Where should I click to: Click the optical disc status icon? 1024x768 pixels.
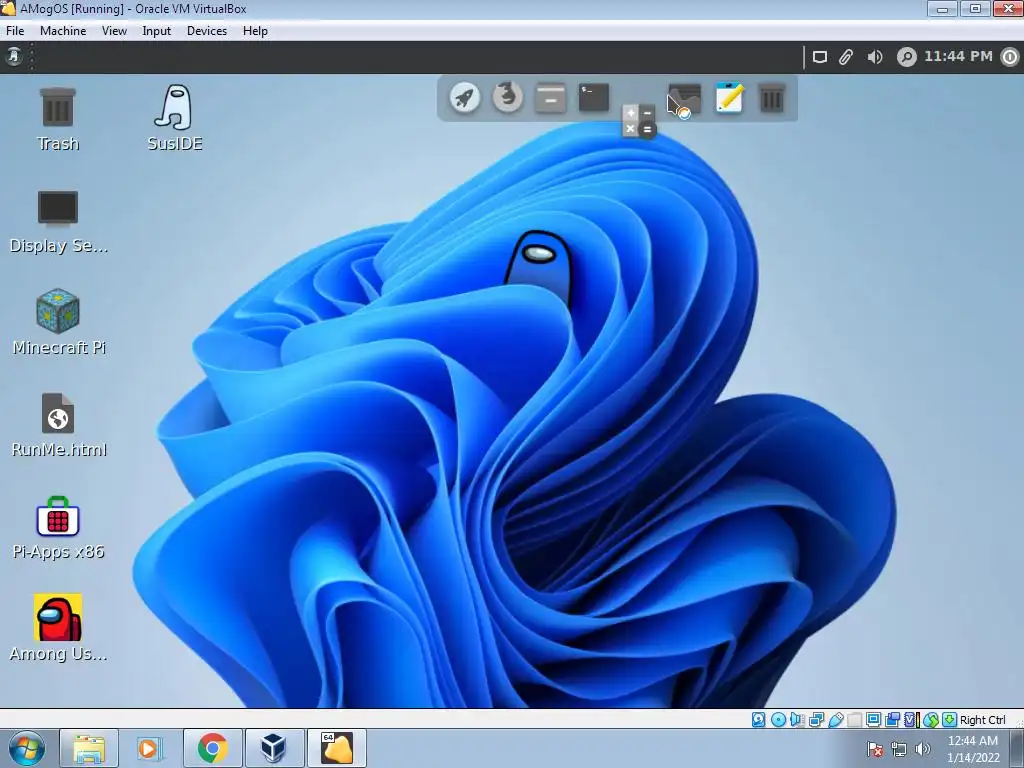[778, 720]
